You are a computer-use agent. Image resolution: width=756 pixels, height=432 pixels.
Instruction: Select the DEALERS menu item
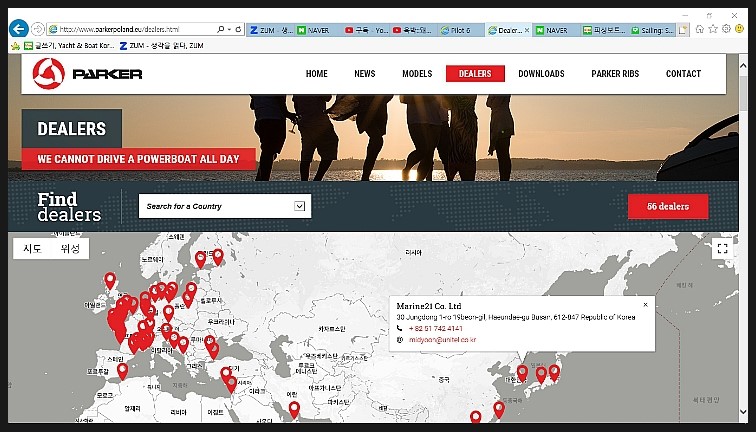pyautogui.click(x=475, y=74)
